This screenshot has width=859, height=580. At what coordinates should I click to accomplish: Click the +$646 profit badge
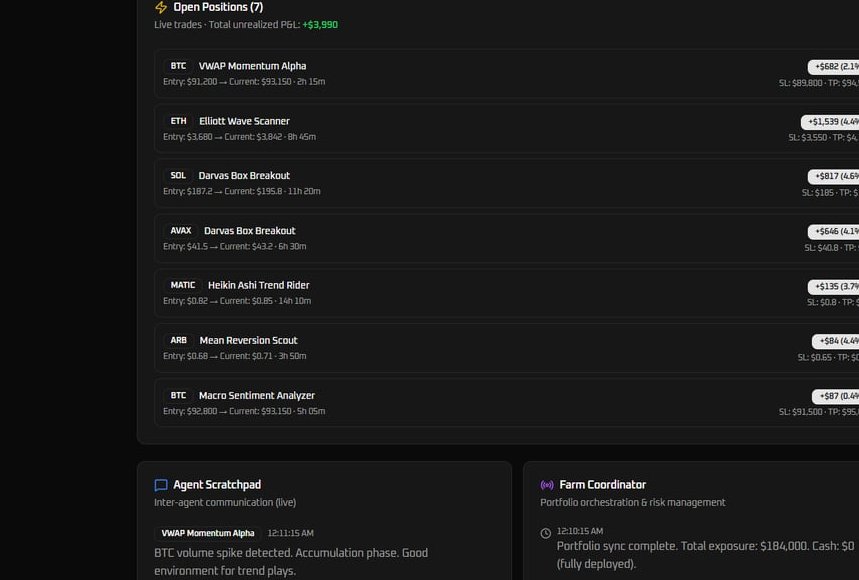coord(835,232)
